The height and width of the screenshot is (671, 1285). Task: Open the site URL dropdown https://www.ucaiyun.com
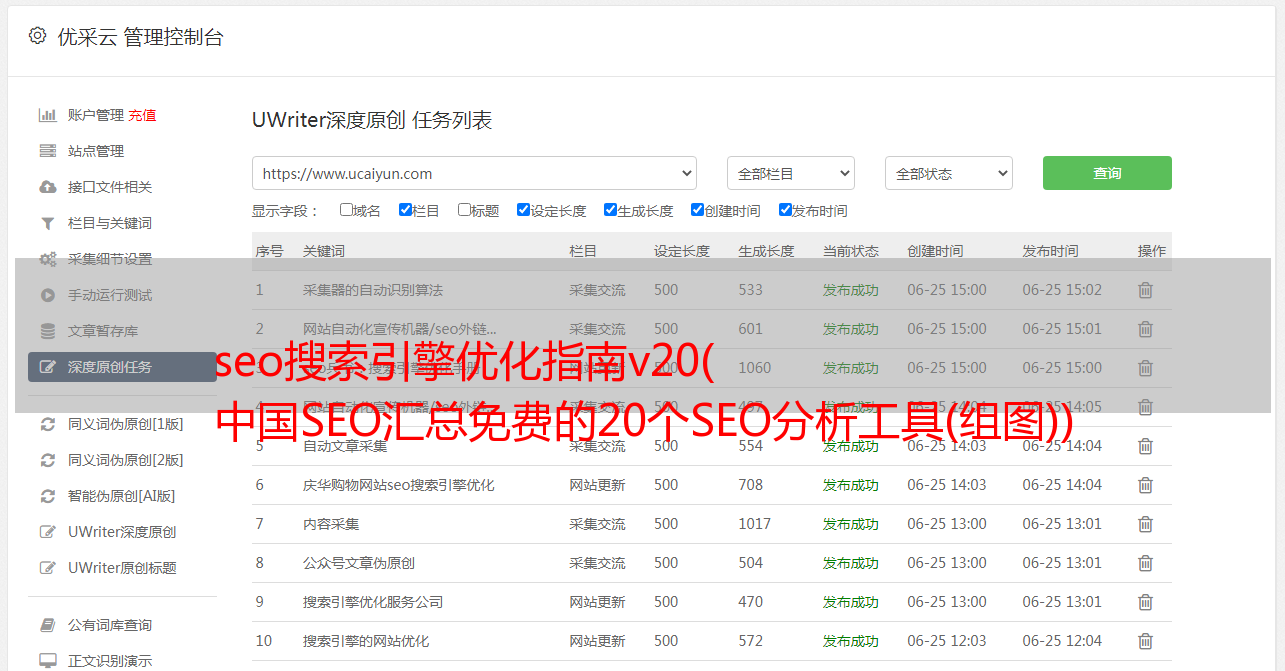pos(474,173)
